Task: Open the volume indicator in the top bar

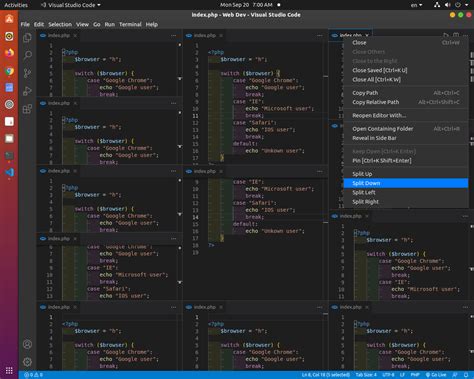Action: pyautogui.click(x=448, y=5)
